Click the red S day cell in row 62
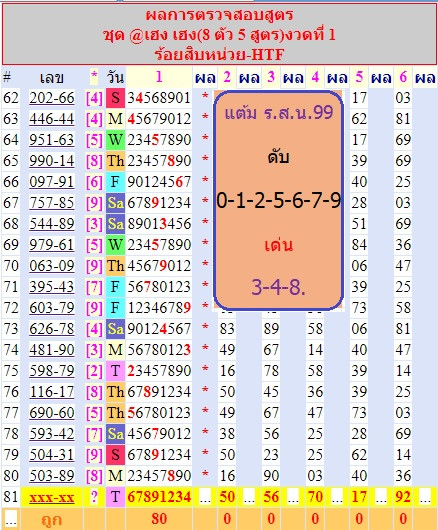The height and width of the screenshot is (530, 438). pyautogui.click(x=115, y=98)
